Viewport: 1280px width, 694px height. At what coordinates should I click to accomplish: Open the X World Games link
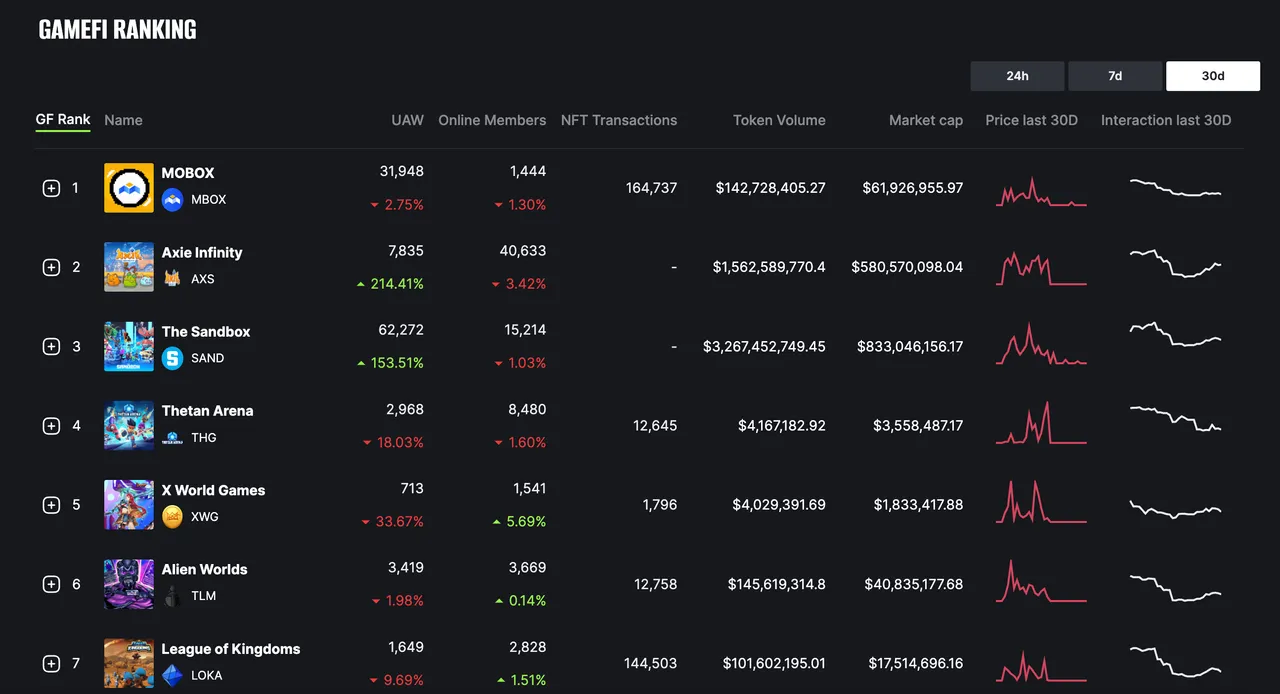coord(213,490)
